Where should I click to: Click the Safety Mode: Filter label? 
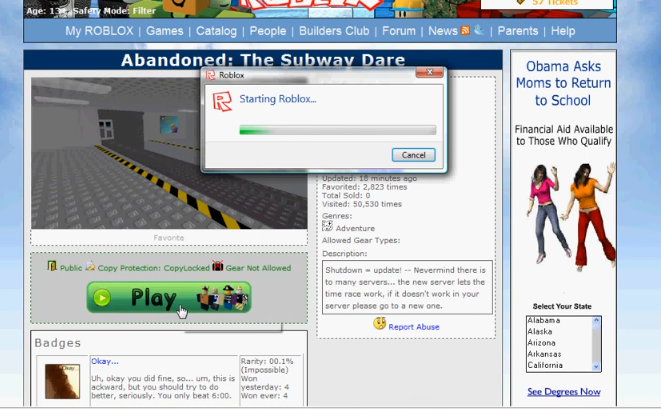point(114,11)
